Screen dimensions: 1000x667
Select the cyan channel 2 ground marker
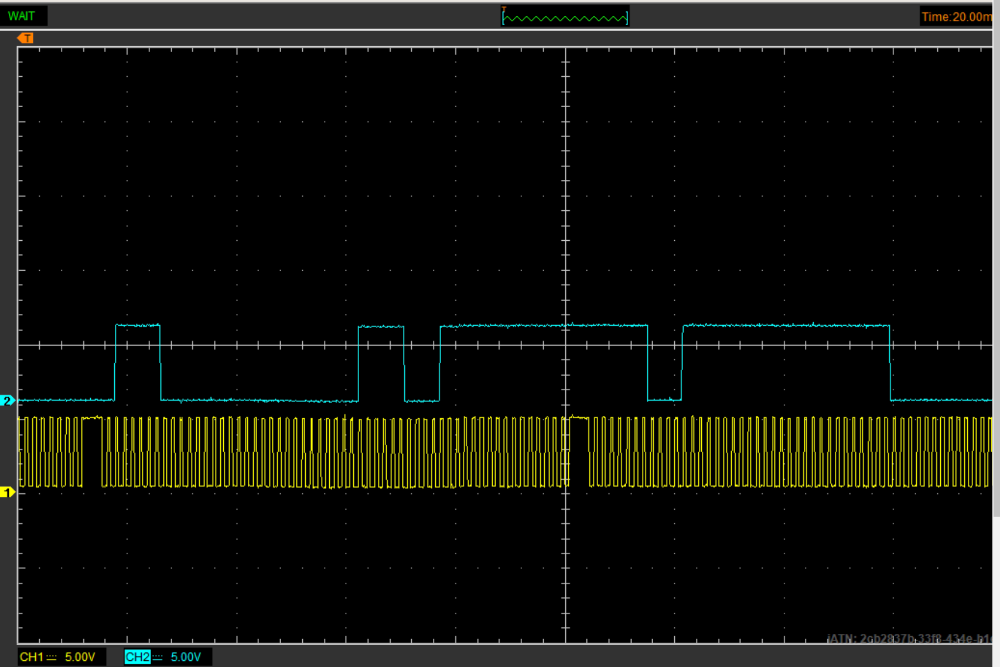pos(8,401)
